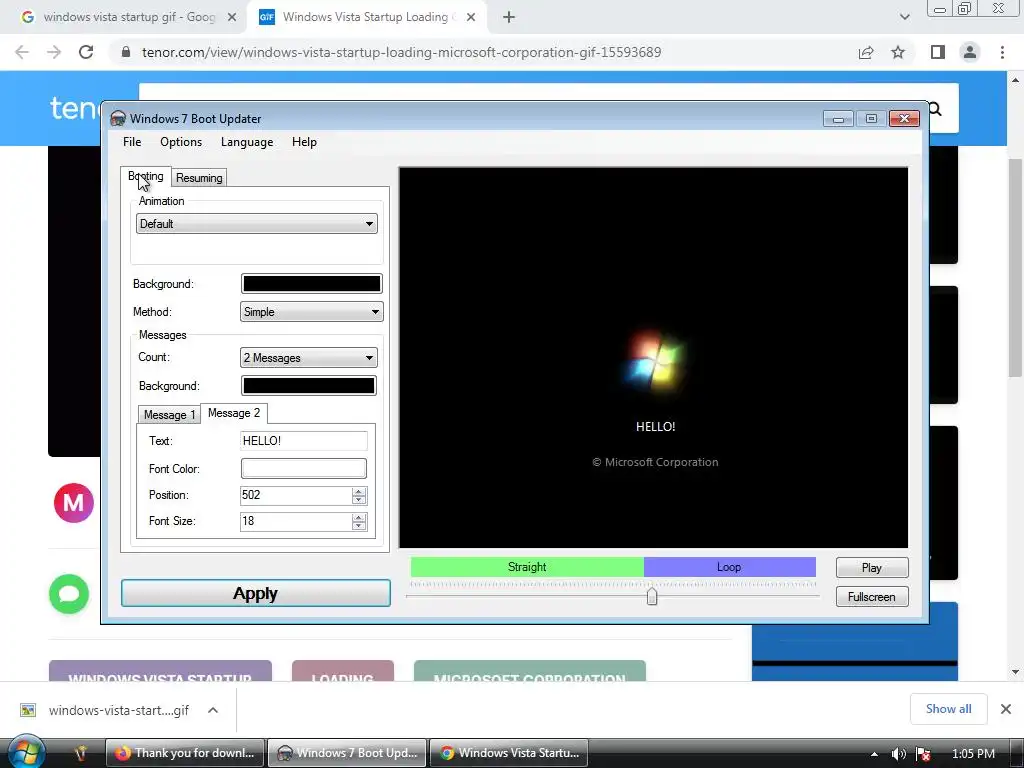Click the Fullscreen button

coord(872,596)
